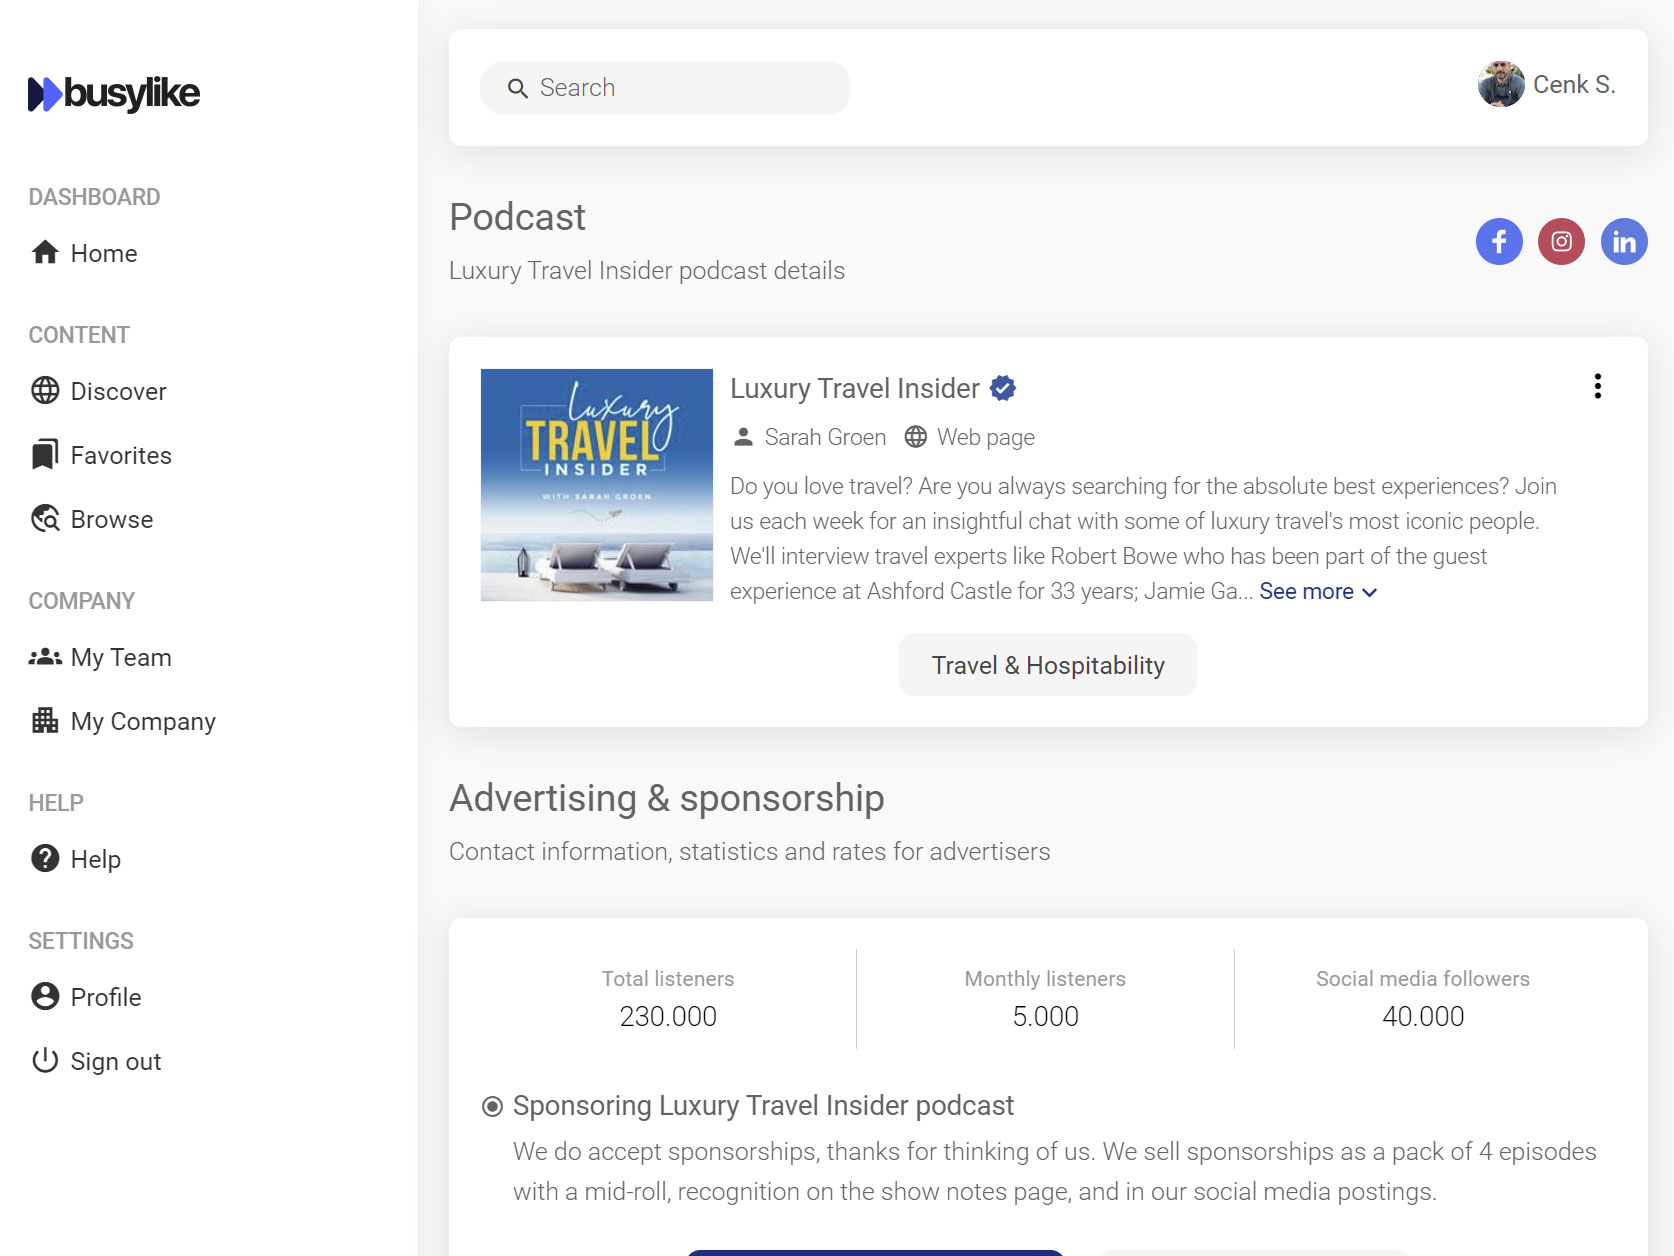The image size is (1674, 1256).
Task: Click the globe icon beside Web page
Action: tap(915, 437)
